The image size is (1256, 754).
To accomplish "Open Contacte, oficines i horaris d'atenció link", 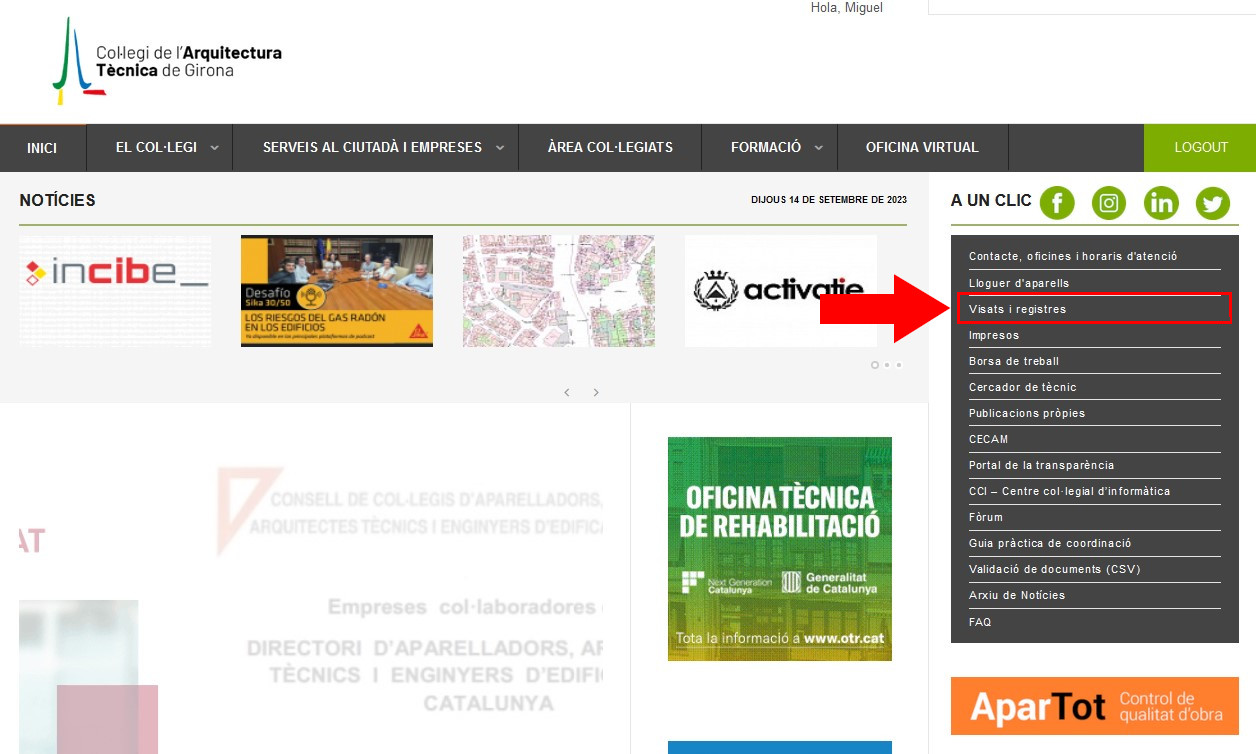I will 1073,257.
